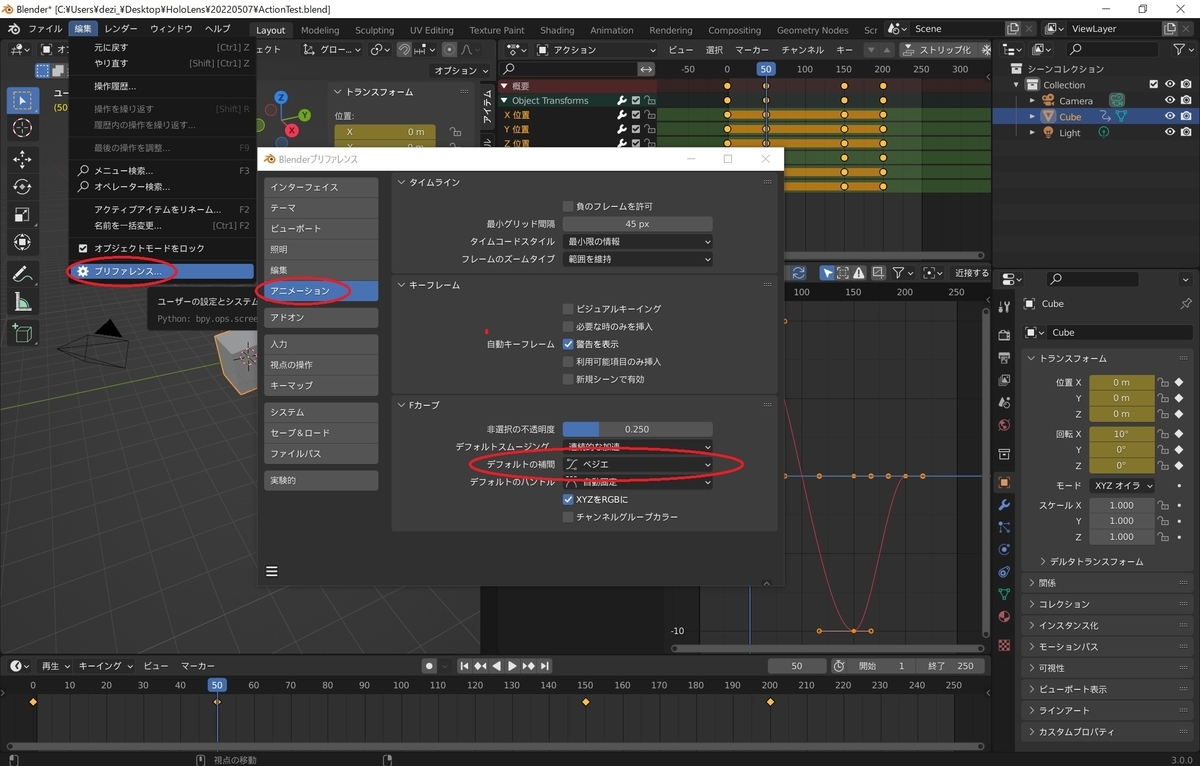Open the Texture properties checker tab
This screenshot has width=1200, height=766.
coord(1004,645)
